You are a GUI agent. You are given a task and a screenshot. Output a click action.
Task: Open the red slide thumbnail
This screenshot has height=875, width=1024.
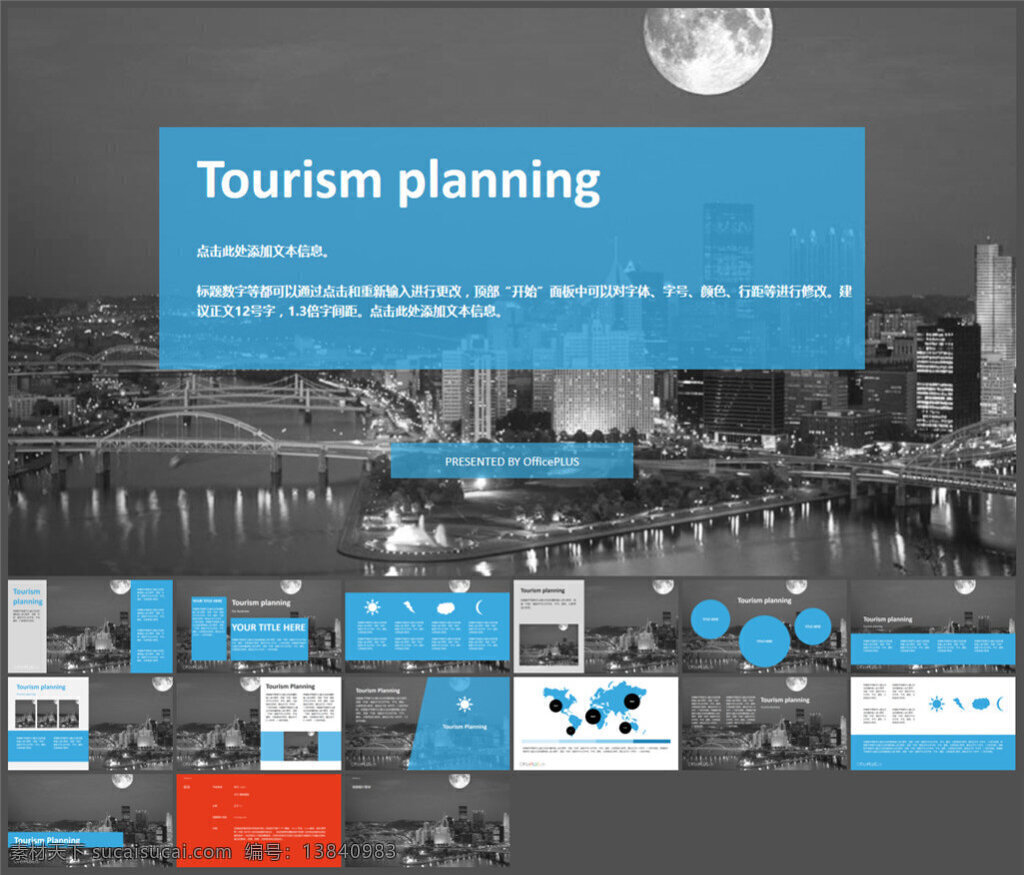pos(259,820)
